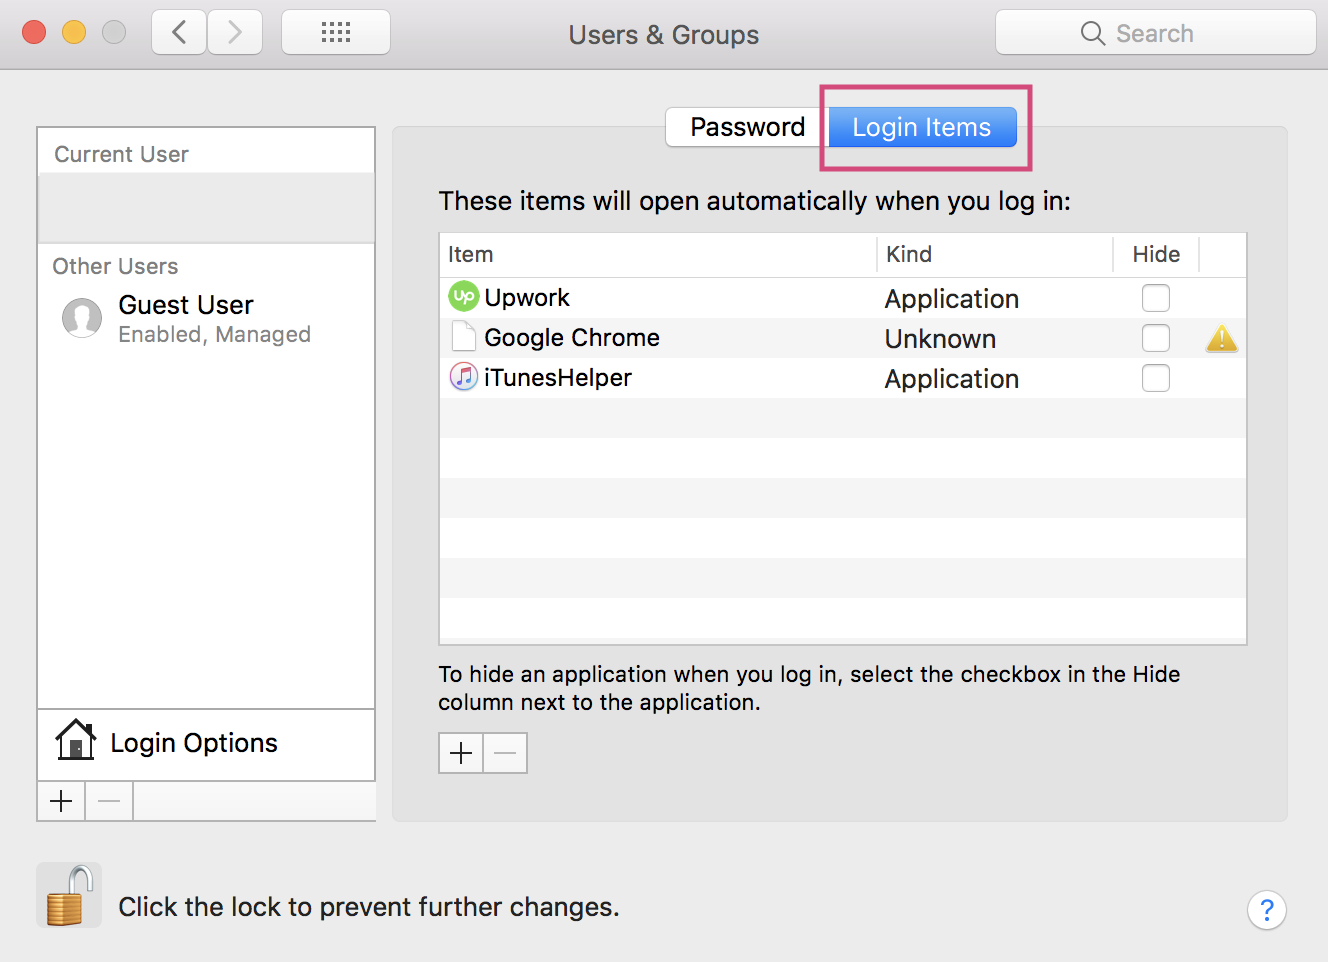Tick the Hide checkbox for Google Chrome

[1155, 338]
